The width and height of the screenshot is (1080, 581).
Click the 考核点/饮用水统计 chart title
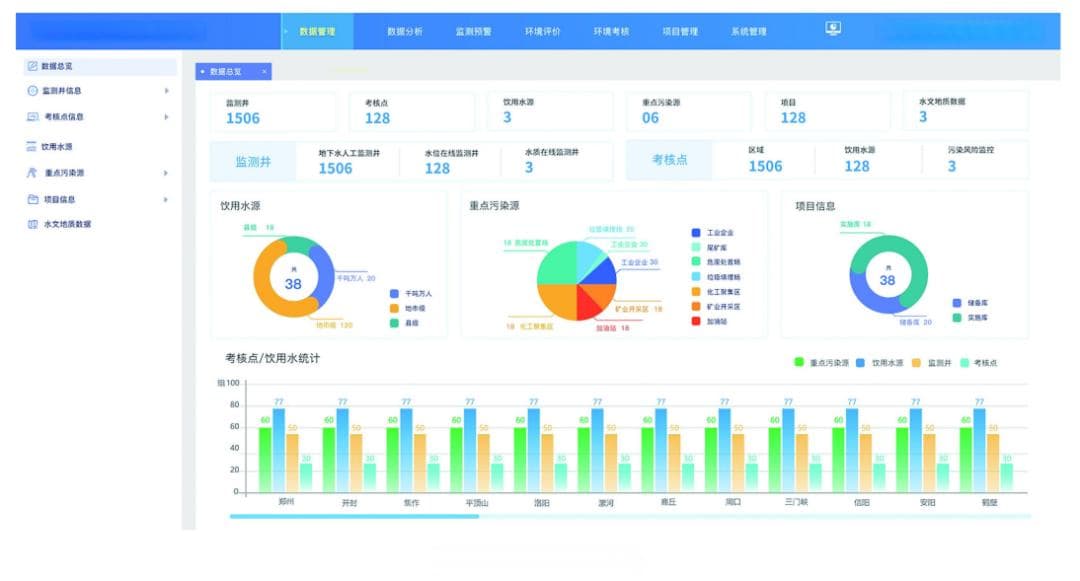tap(272, 359)
